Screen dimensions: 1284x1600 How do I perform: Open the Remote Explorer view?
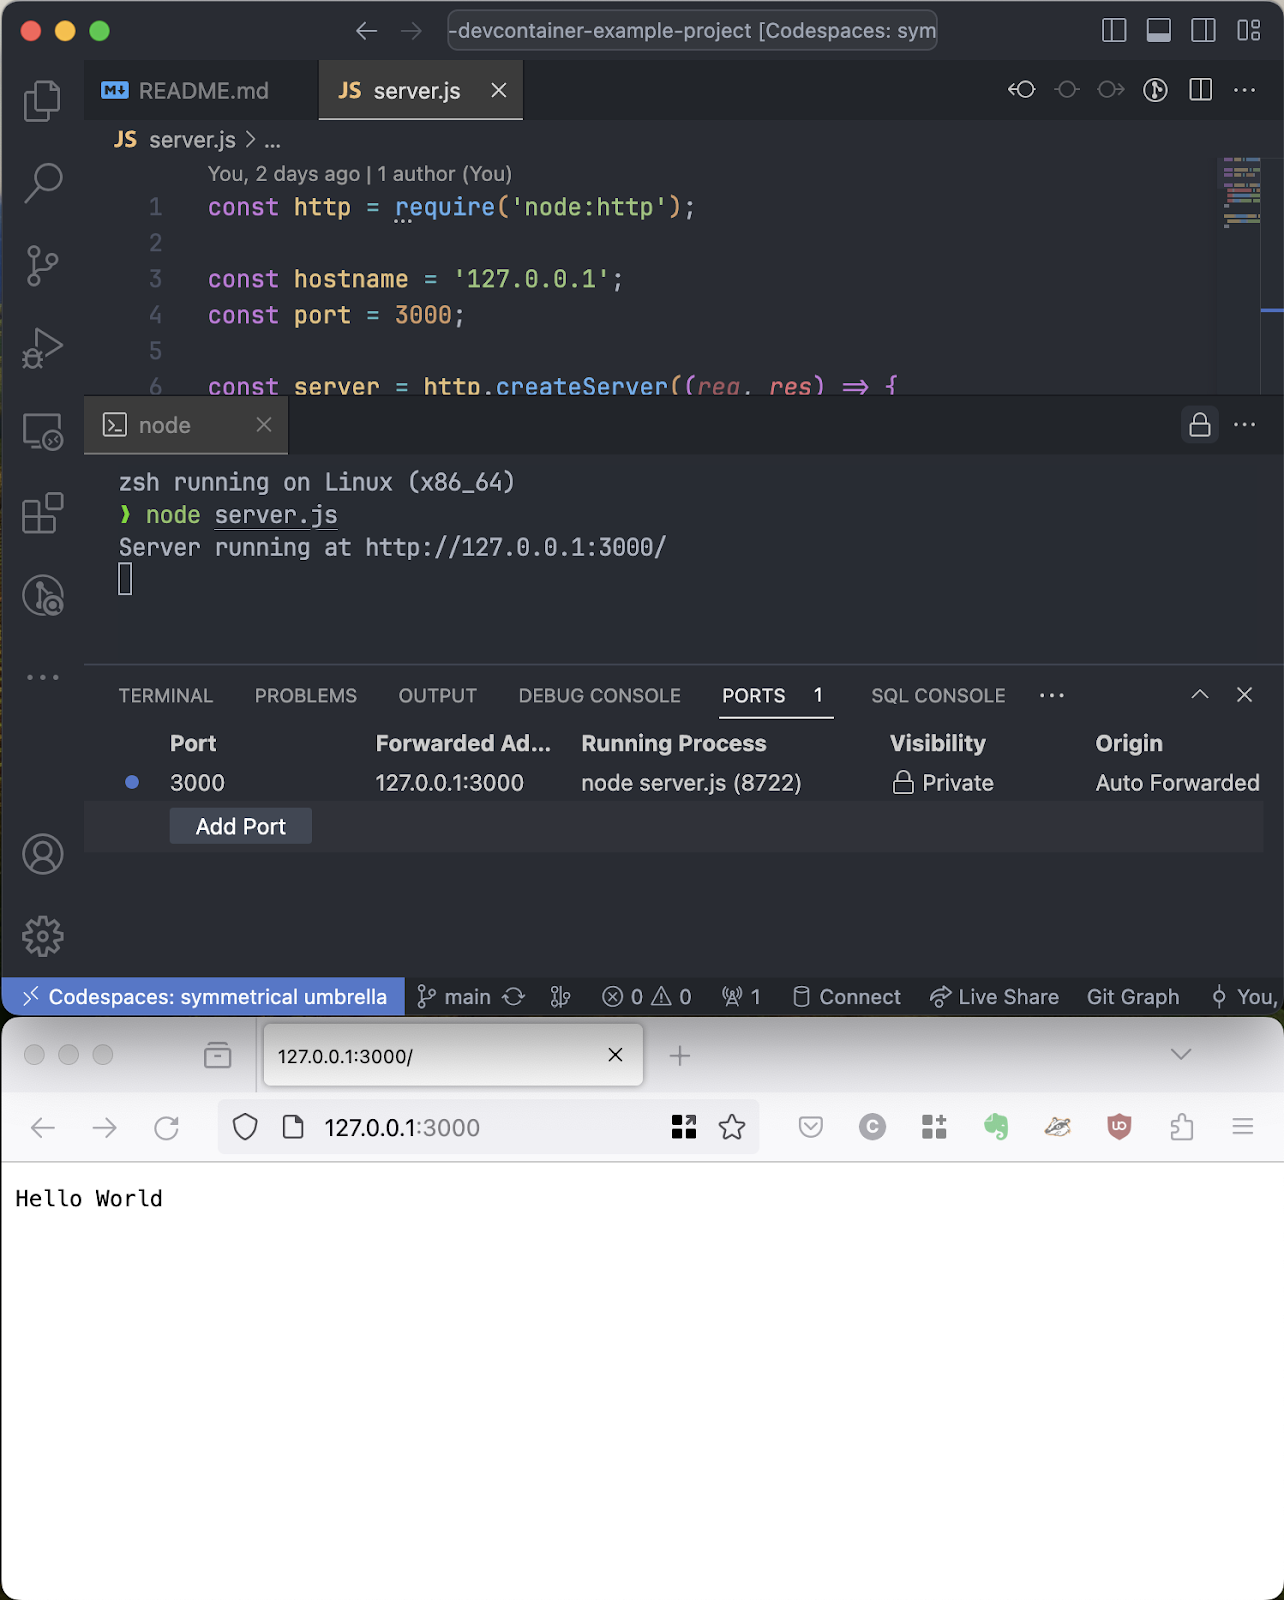pos(42,431)
